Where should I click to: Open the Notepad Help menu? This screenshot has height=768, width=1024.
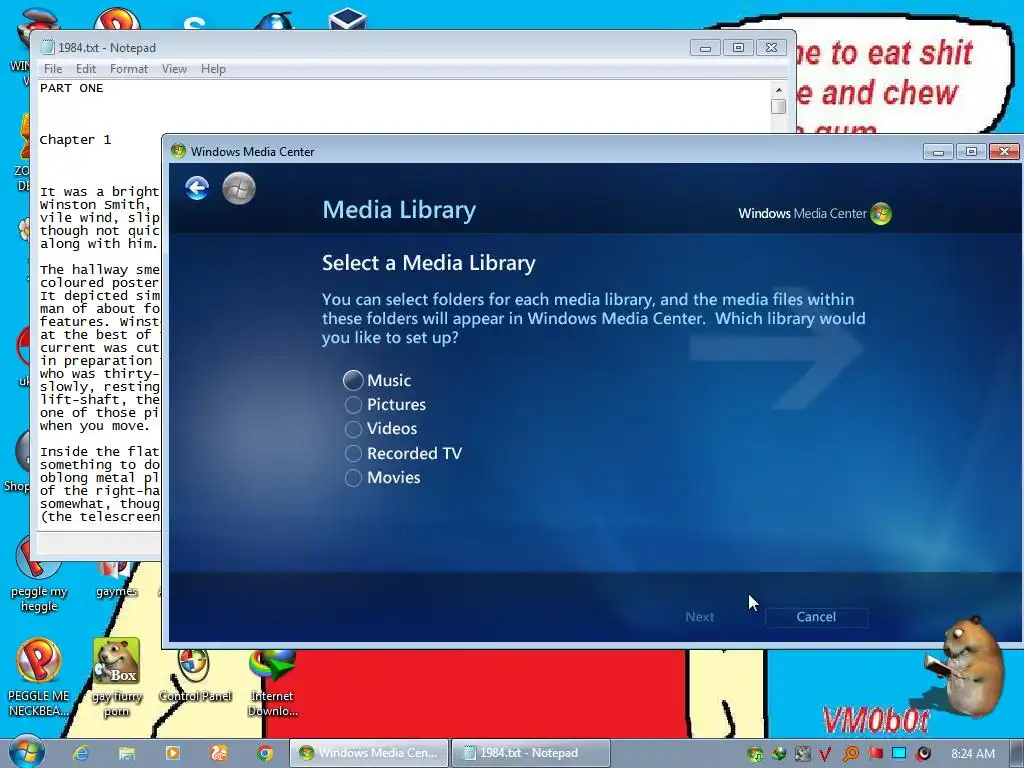213,69
